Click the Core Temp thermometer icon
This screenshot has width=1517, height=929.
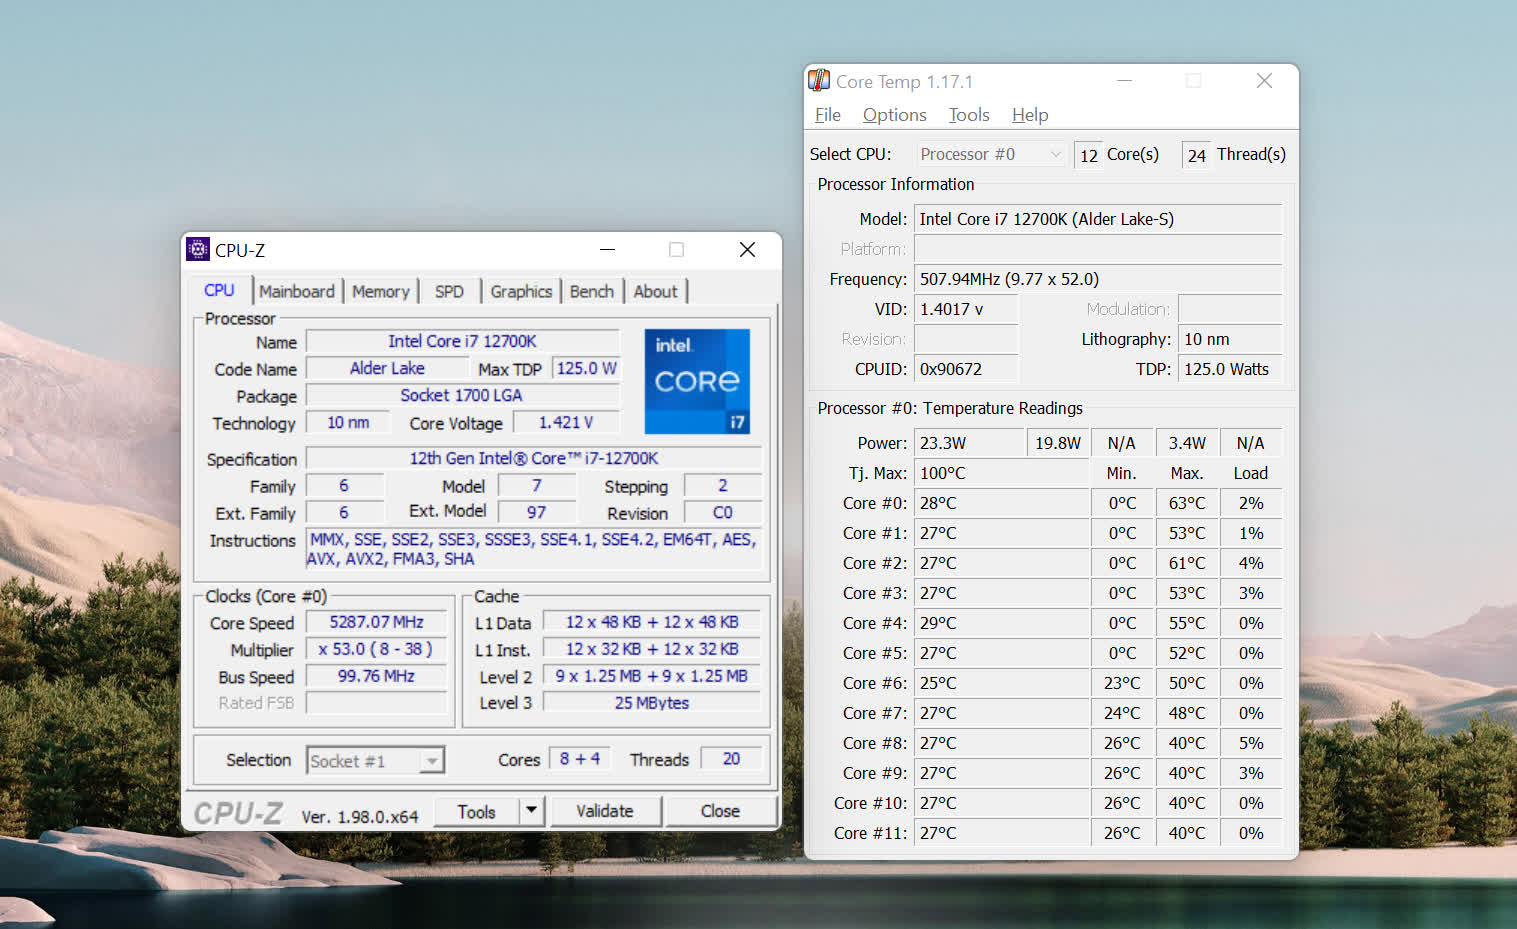point(819,81)
